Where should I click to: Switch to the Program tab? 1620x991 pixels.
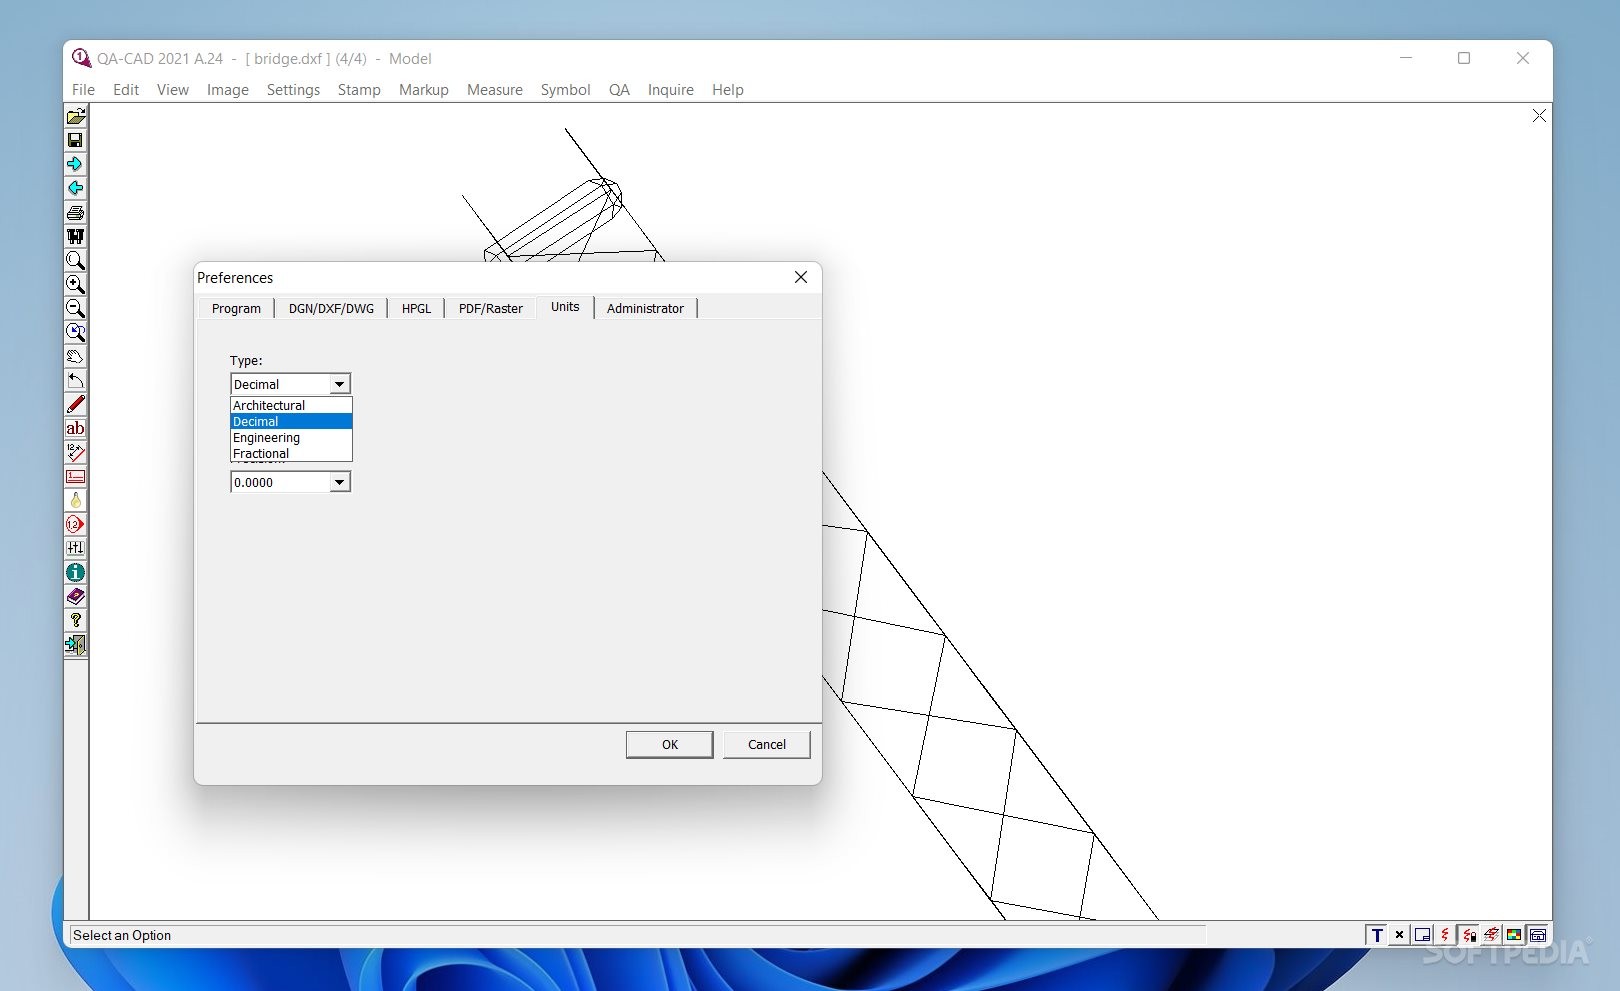tap(236, 308)
